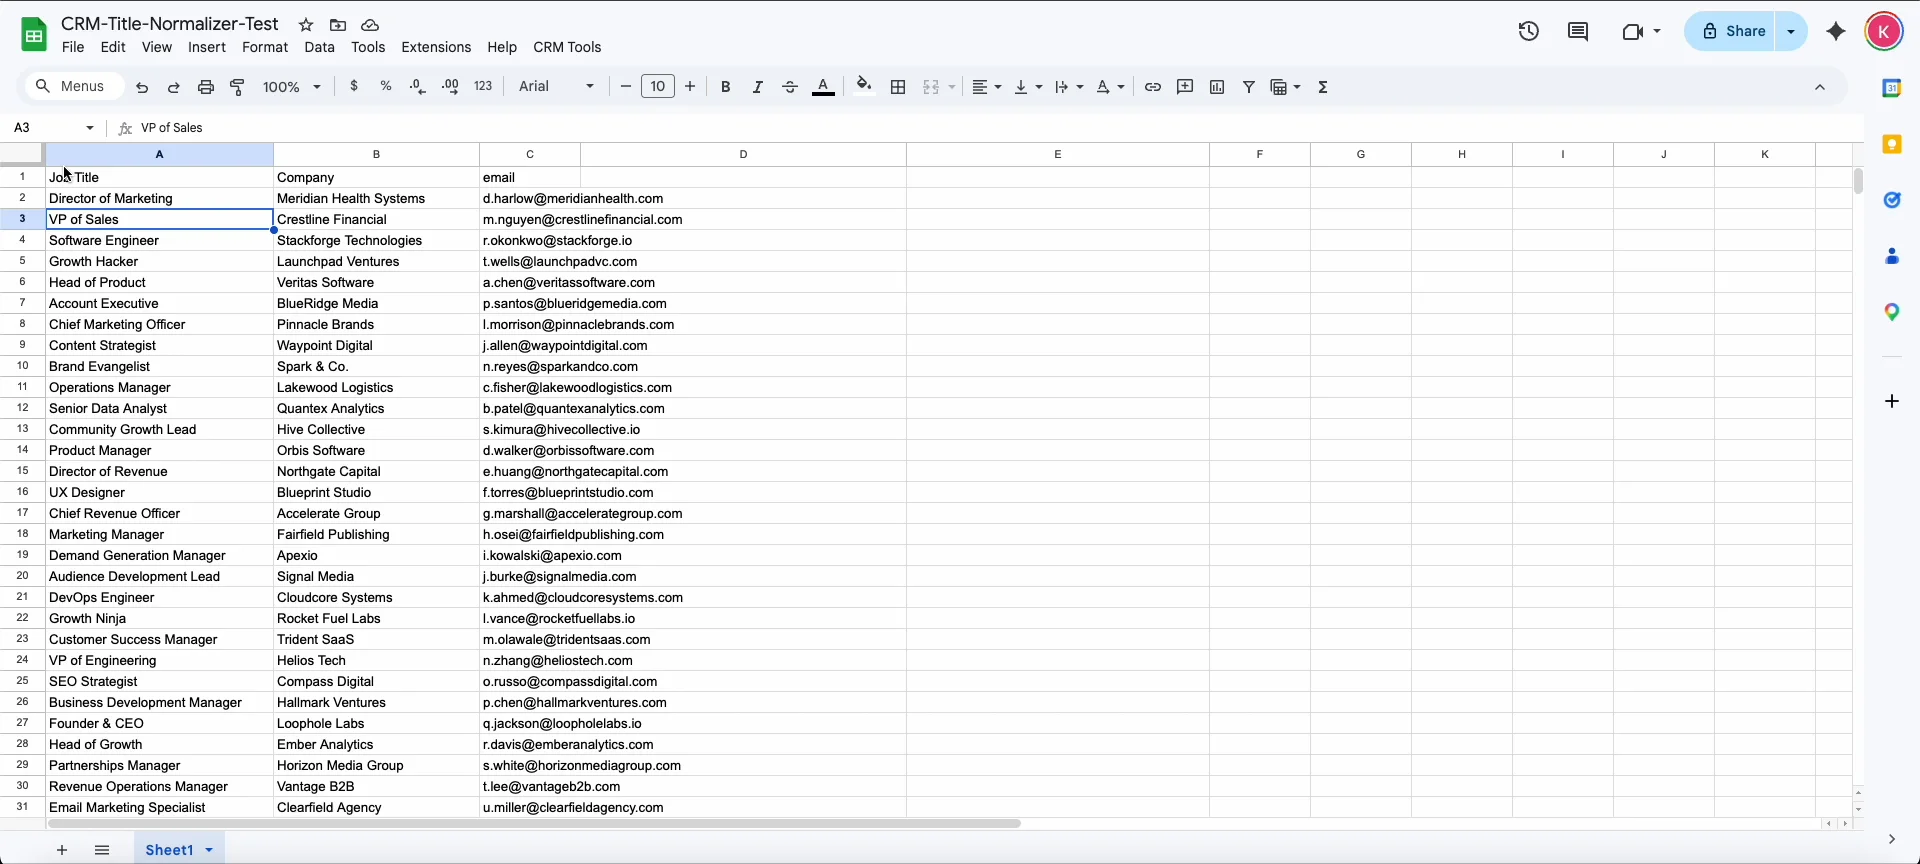Open the Gemini sparkle icon
Viewport: 1920px width, 864px height.
coord(1836,31)
